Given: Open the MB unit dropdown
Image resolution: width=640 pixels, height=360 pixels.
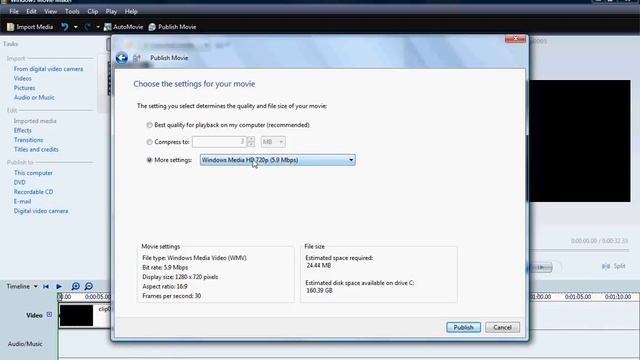Looking at the screenshot, I should pos(273,142).
